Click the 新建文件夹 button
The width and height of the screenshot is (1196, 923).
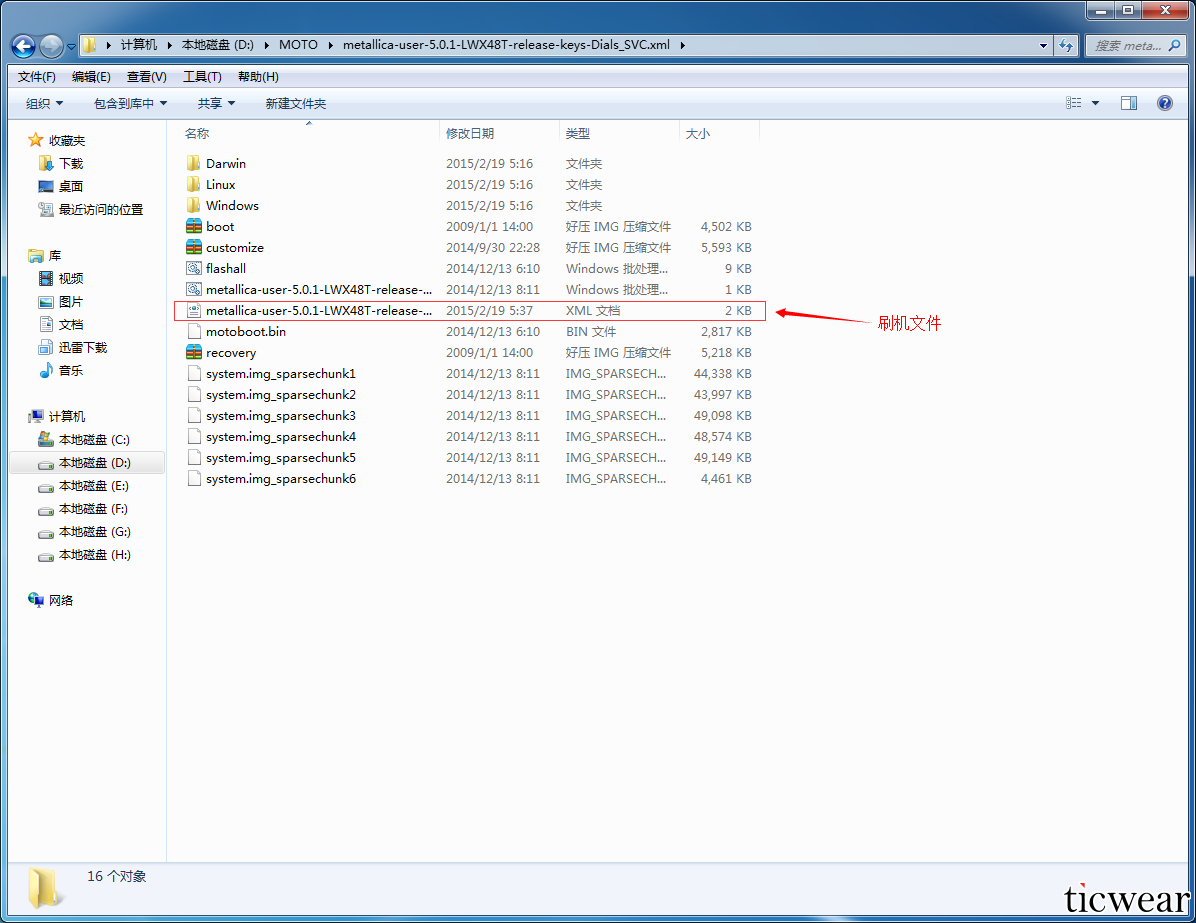tap(295, 104)
